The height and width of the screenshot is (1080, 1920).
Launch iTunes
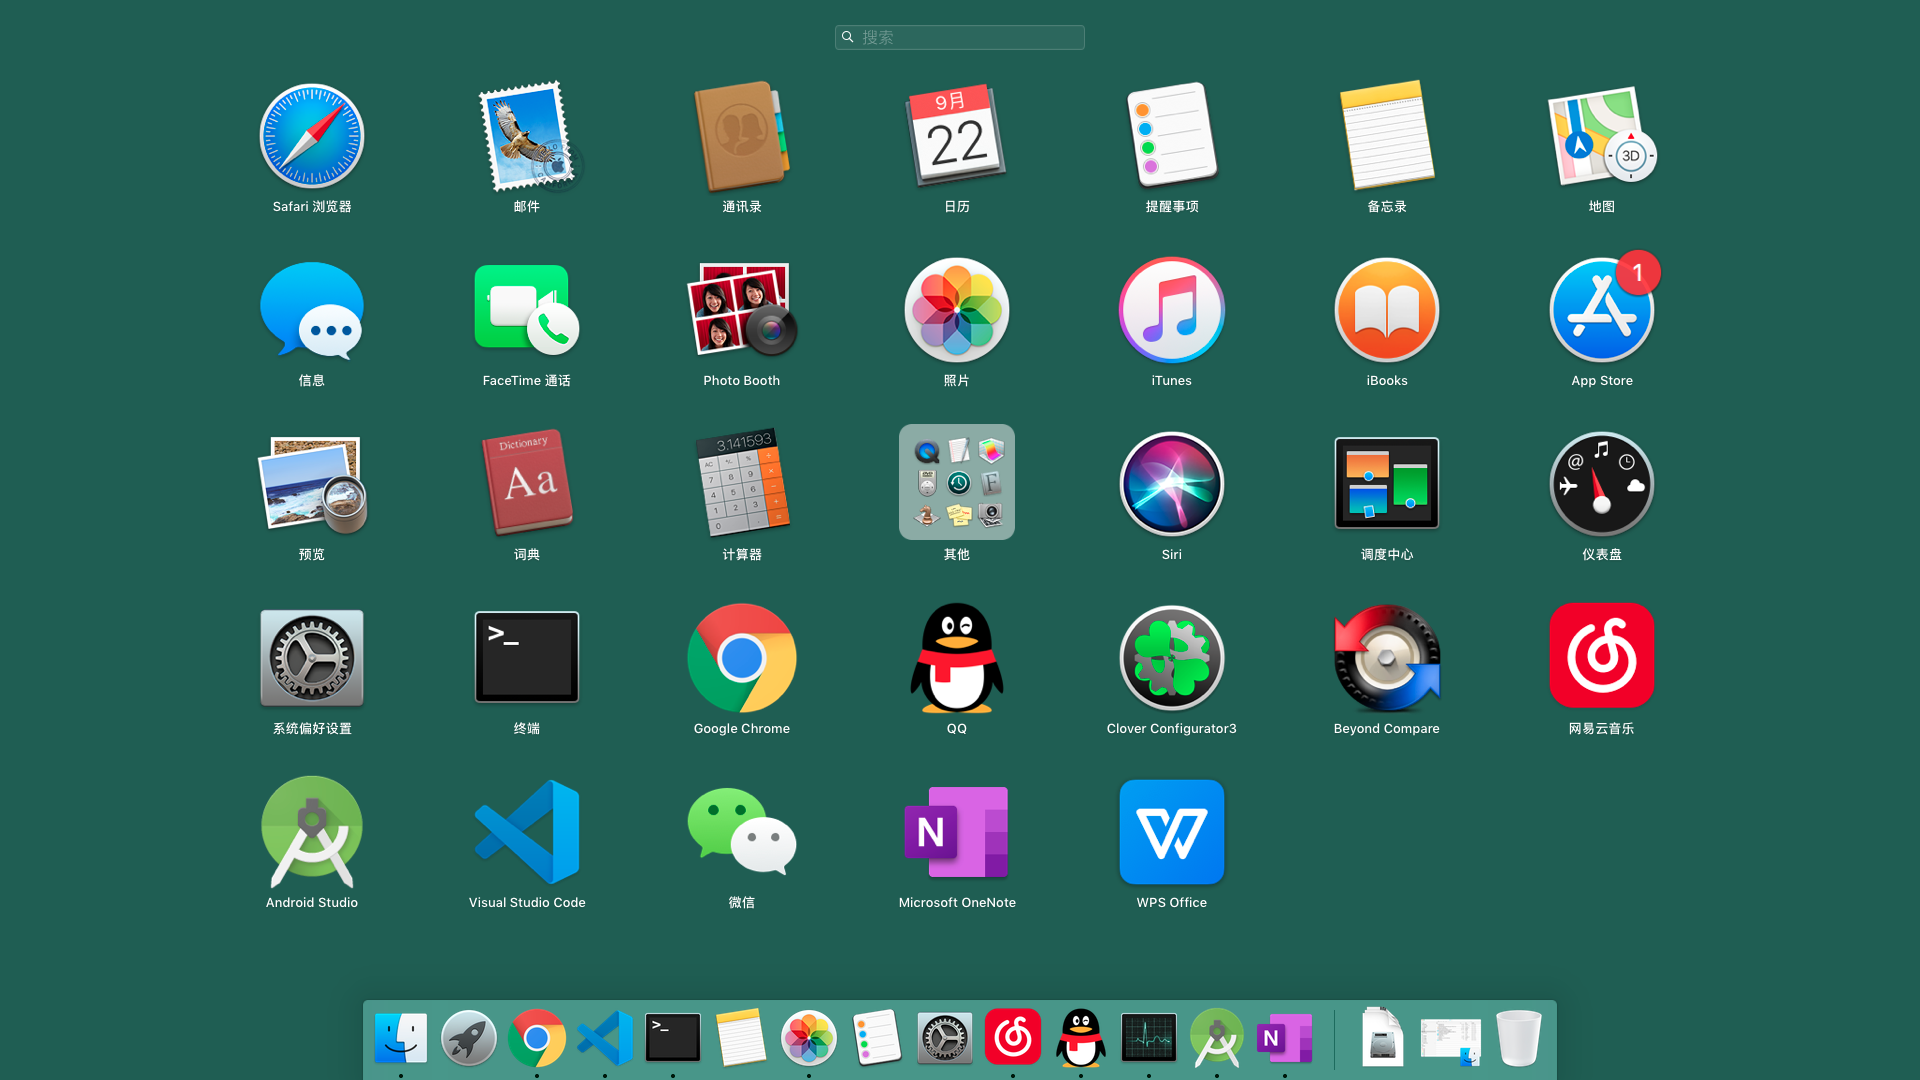1172,310
